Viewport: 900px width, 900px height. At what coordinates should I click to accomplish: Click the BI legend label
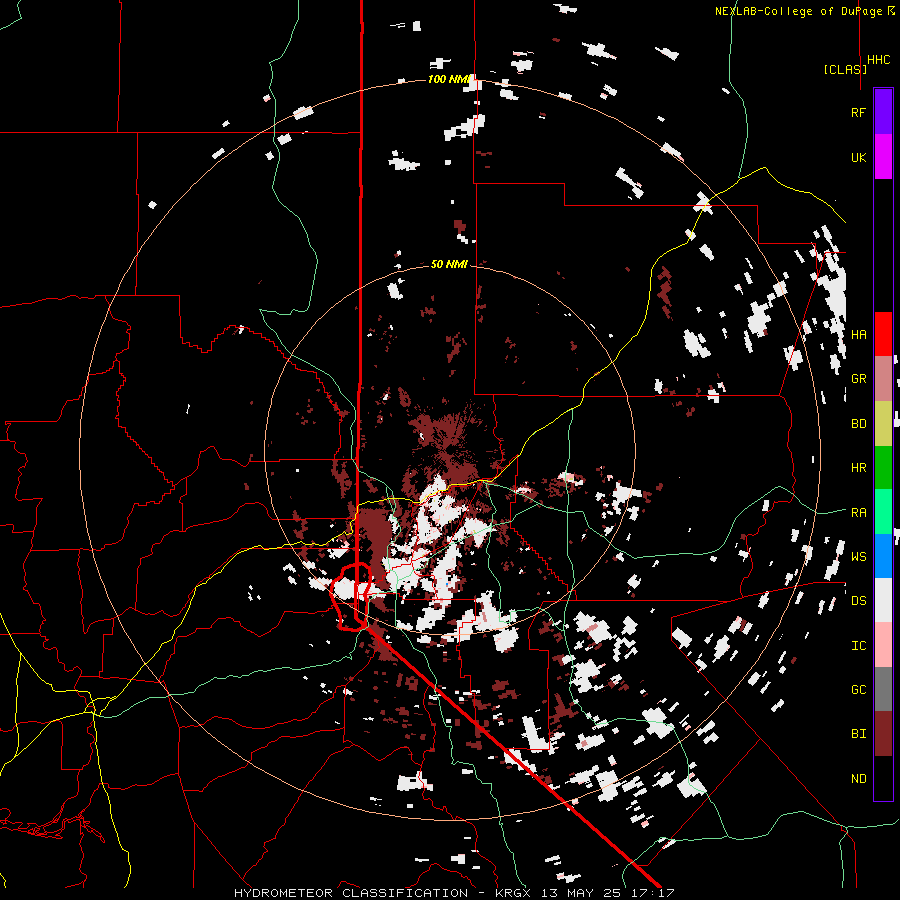[858, 734]
